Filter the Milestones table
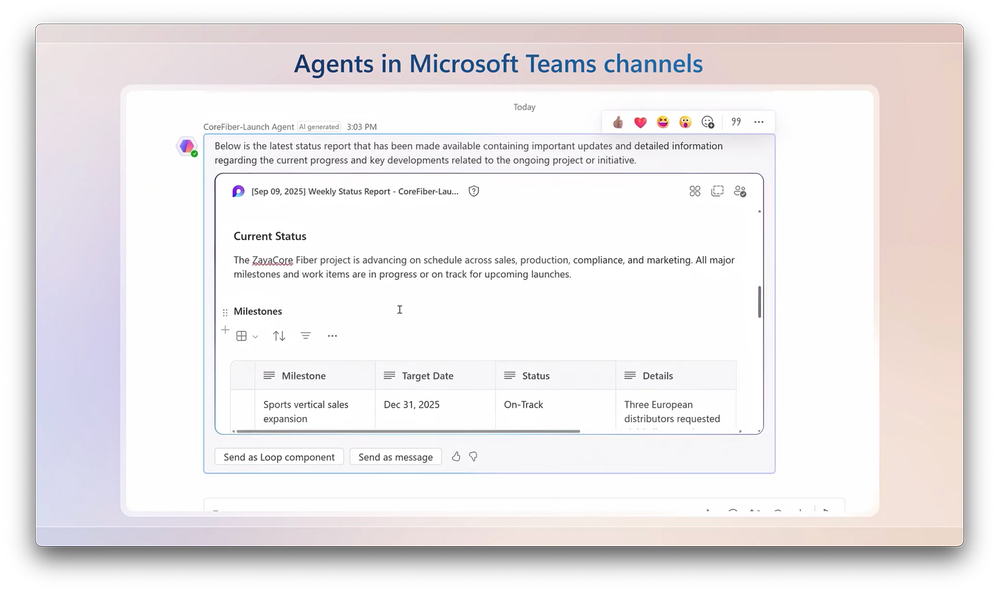This screenshot has height=593, width=999. click(x=306, y=336)
